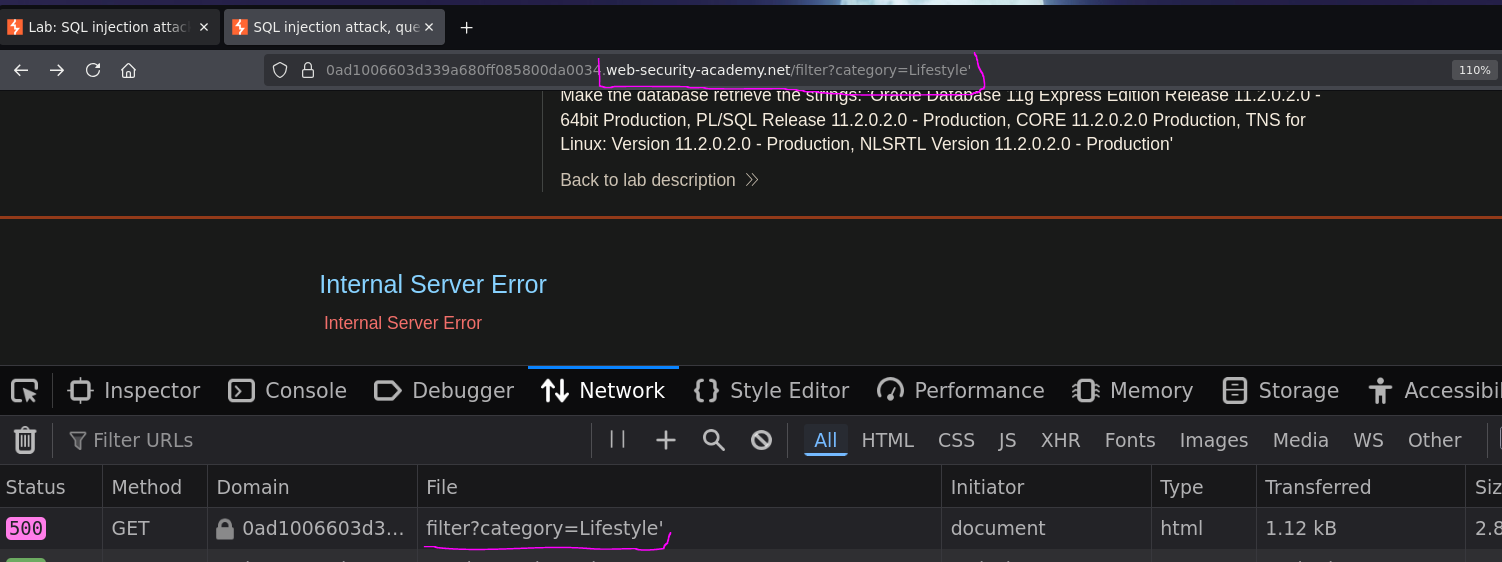Click the 'html' type cell
This screenshot has height=562, width=1502.
click(1203, 528)
